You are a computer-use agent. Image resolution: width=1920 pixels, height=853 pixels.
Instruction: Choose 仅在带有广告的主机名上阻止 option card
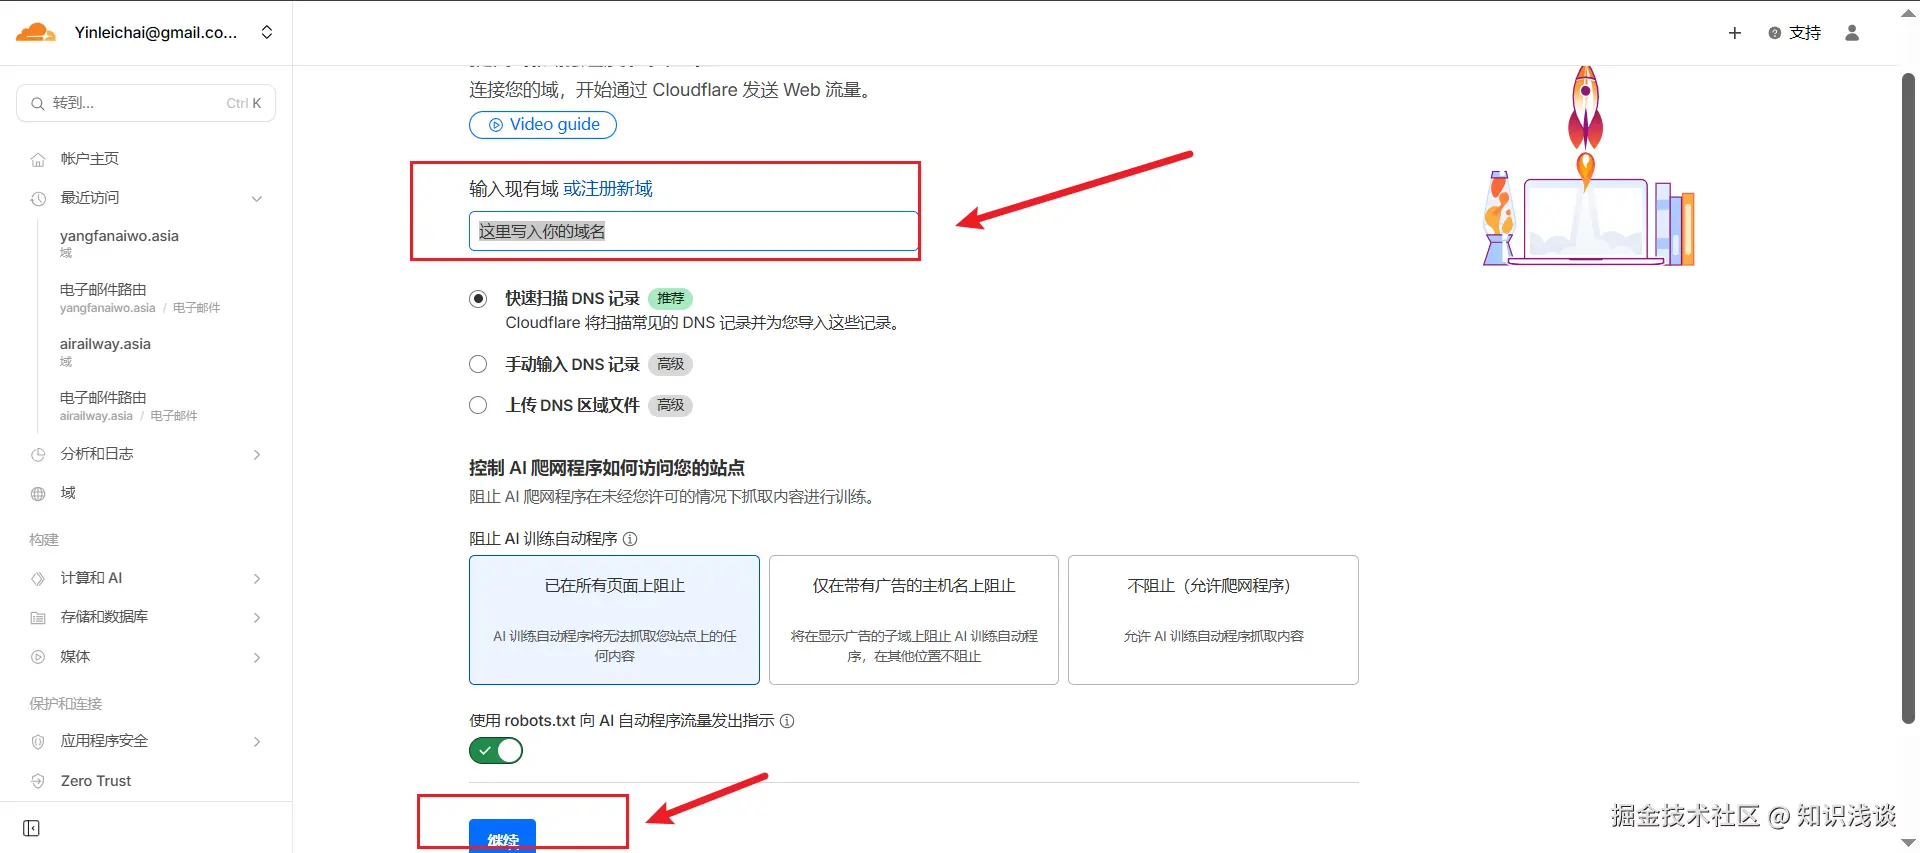point(914,620)
